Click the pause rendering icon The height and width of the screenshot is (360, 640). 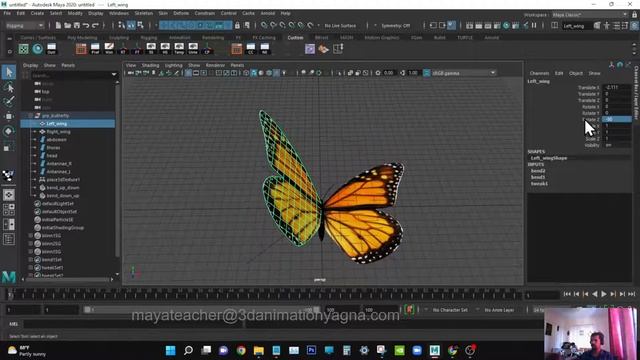tap(534, 25)
